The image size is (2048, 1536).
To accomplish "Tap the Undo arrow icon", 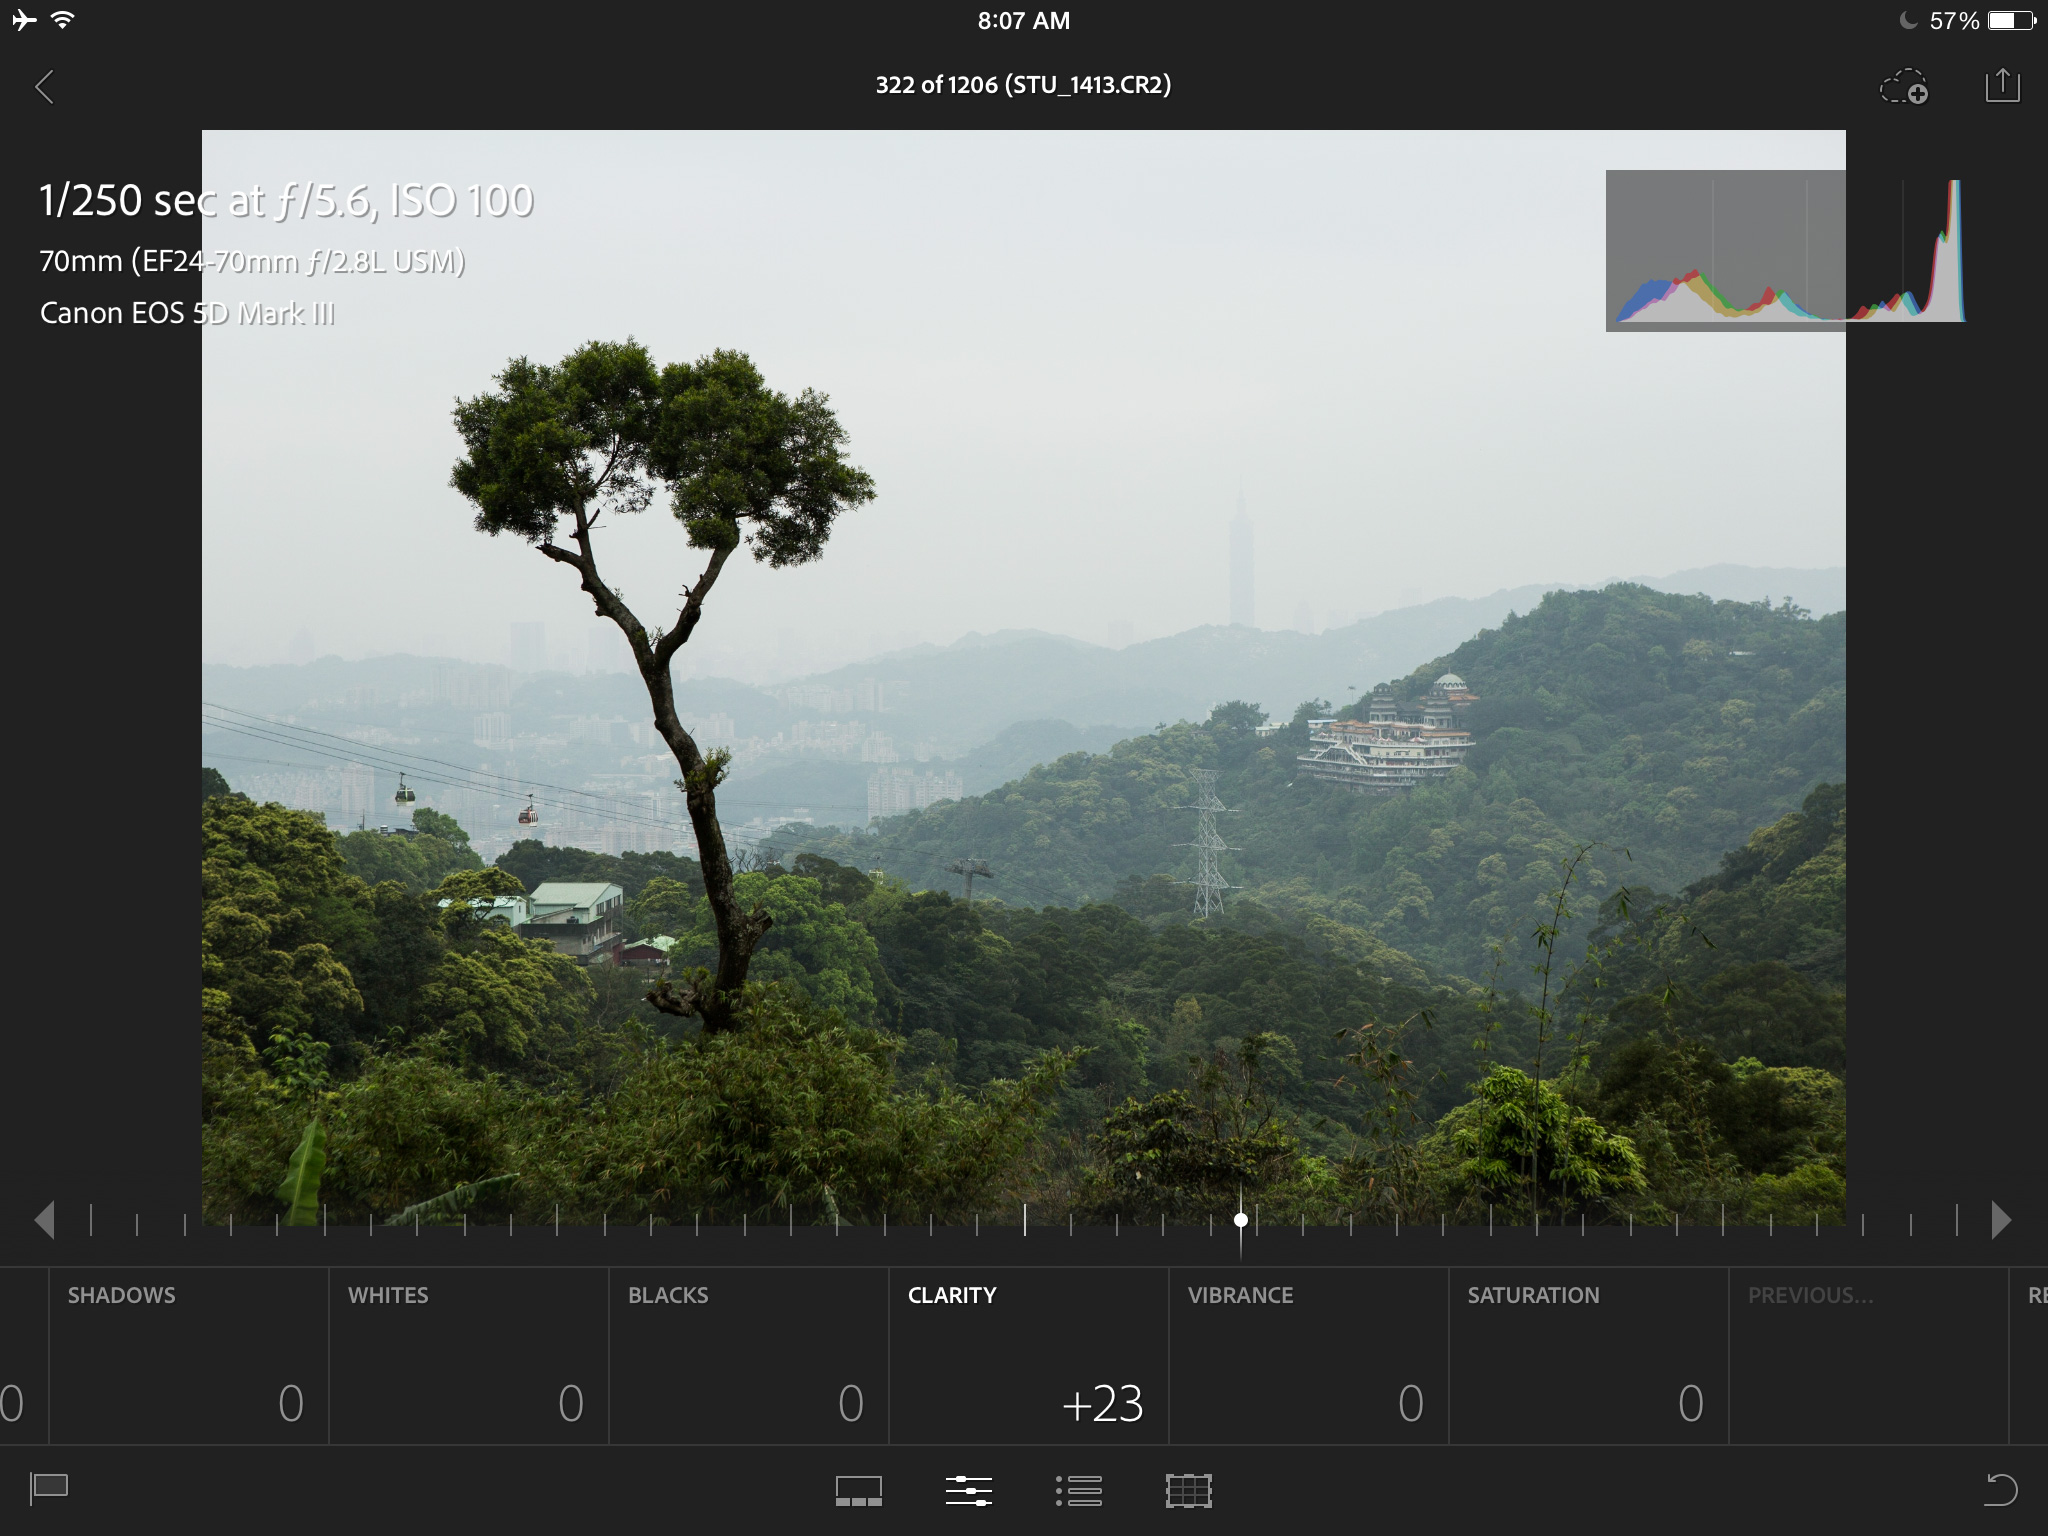I will click(x=2001, y=1489).
